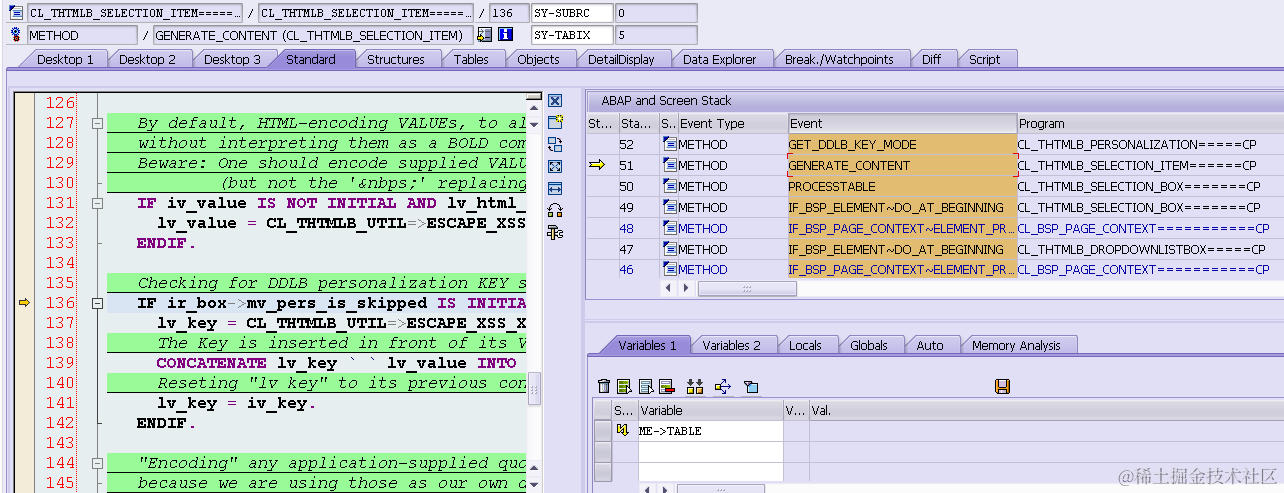This screenshot has width=1284, height=493.
Task: Click source editor vertical scrollbar thumb
Action: (x=534, y=387)
